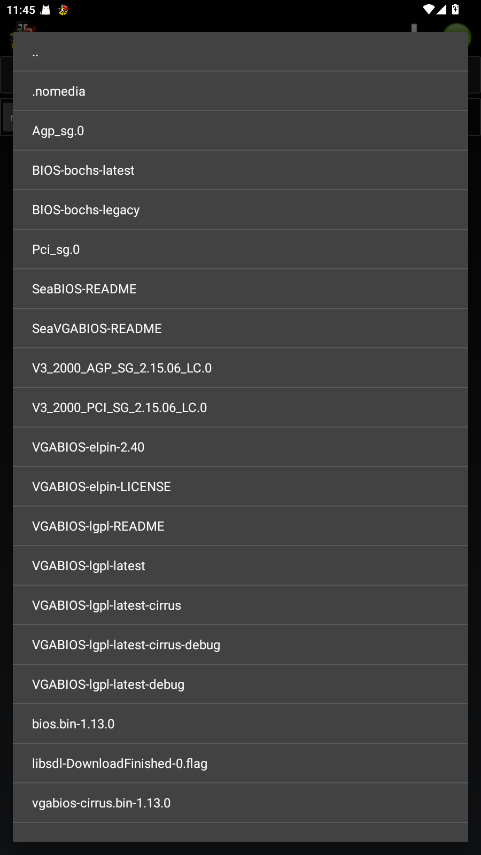The width and height of the screenshot is (481, 855).
Task: Select the .nomedia file
Action: tap(240, 91)
